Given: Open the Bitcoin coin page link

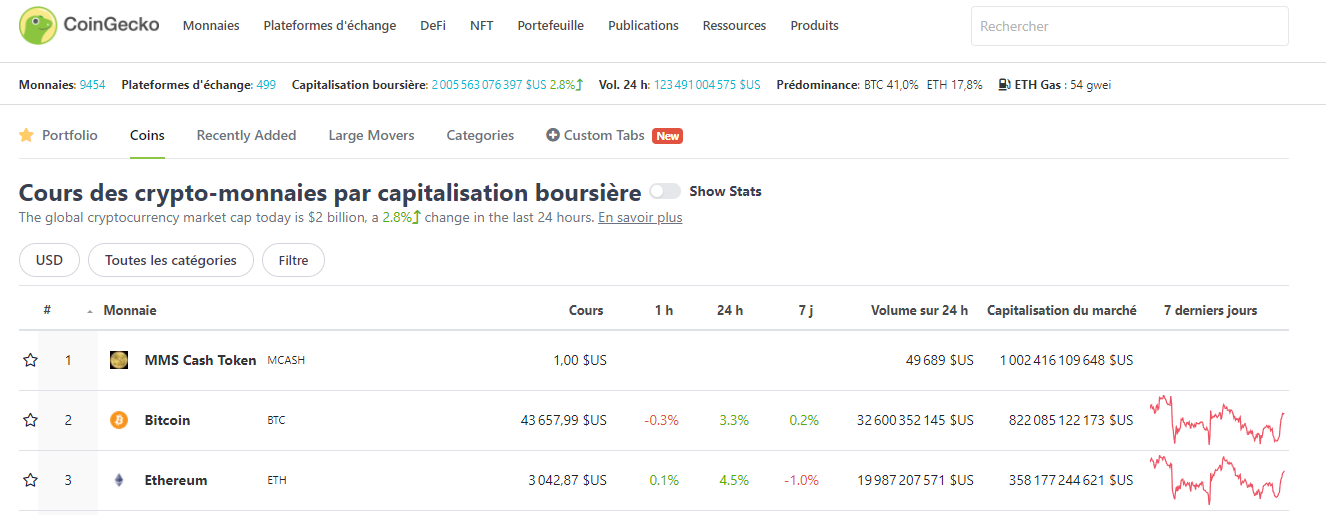Looking at the screenshot, I should pos(167,420).
